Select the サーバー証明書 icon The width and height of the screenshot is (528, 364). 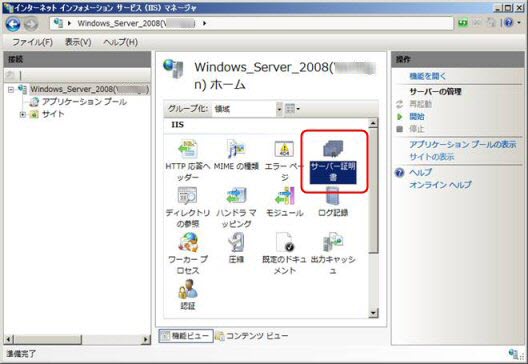click(x=333, y=149)
